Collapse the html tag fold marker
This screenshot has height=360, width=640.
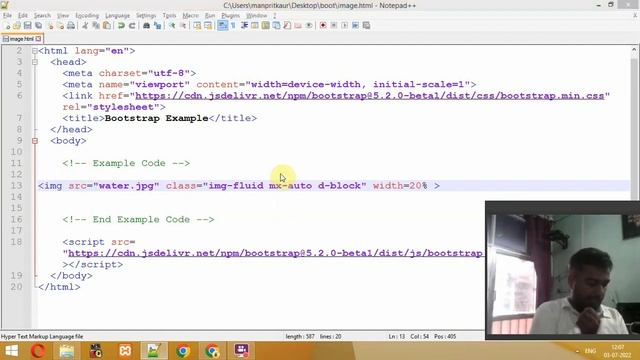click(x=35, y=51)
